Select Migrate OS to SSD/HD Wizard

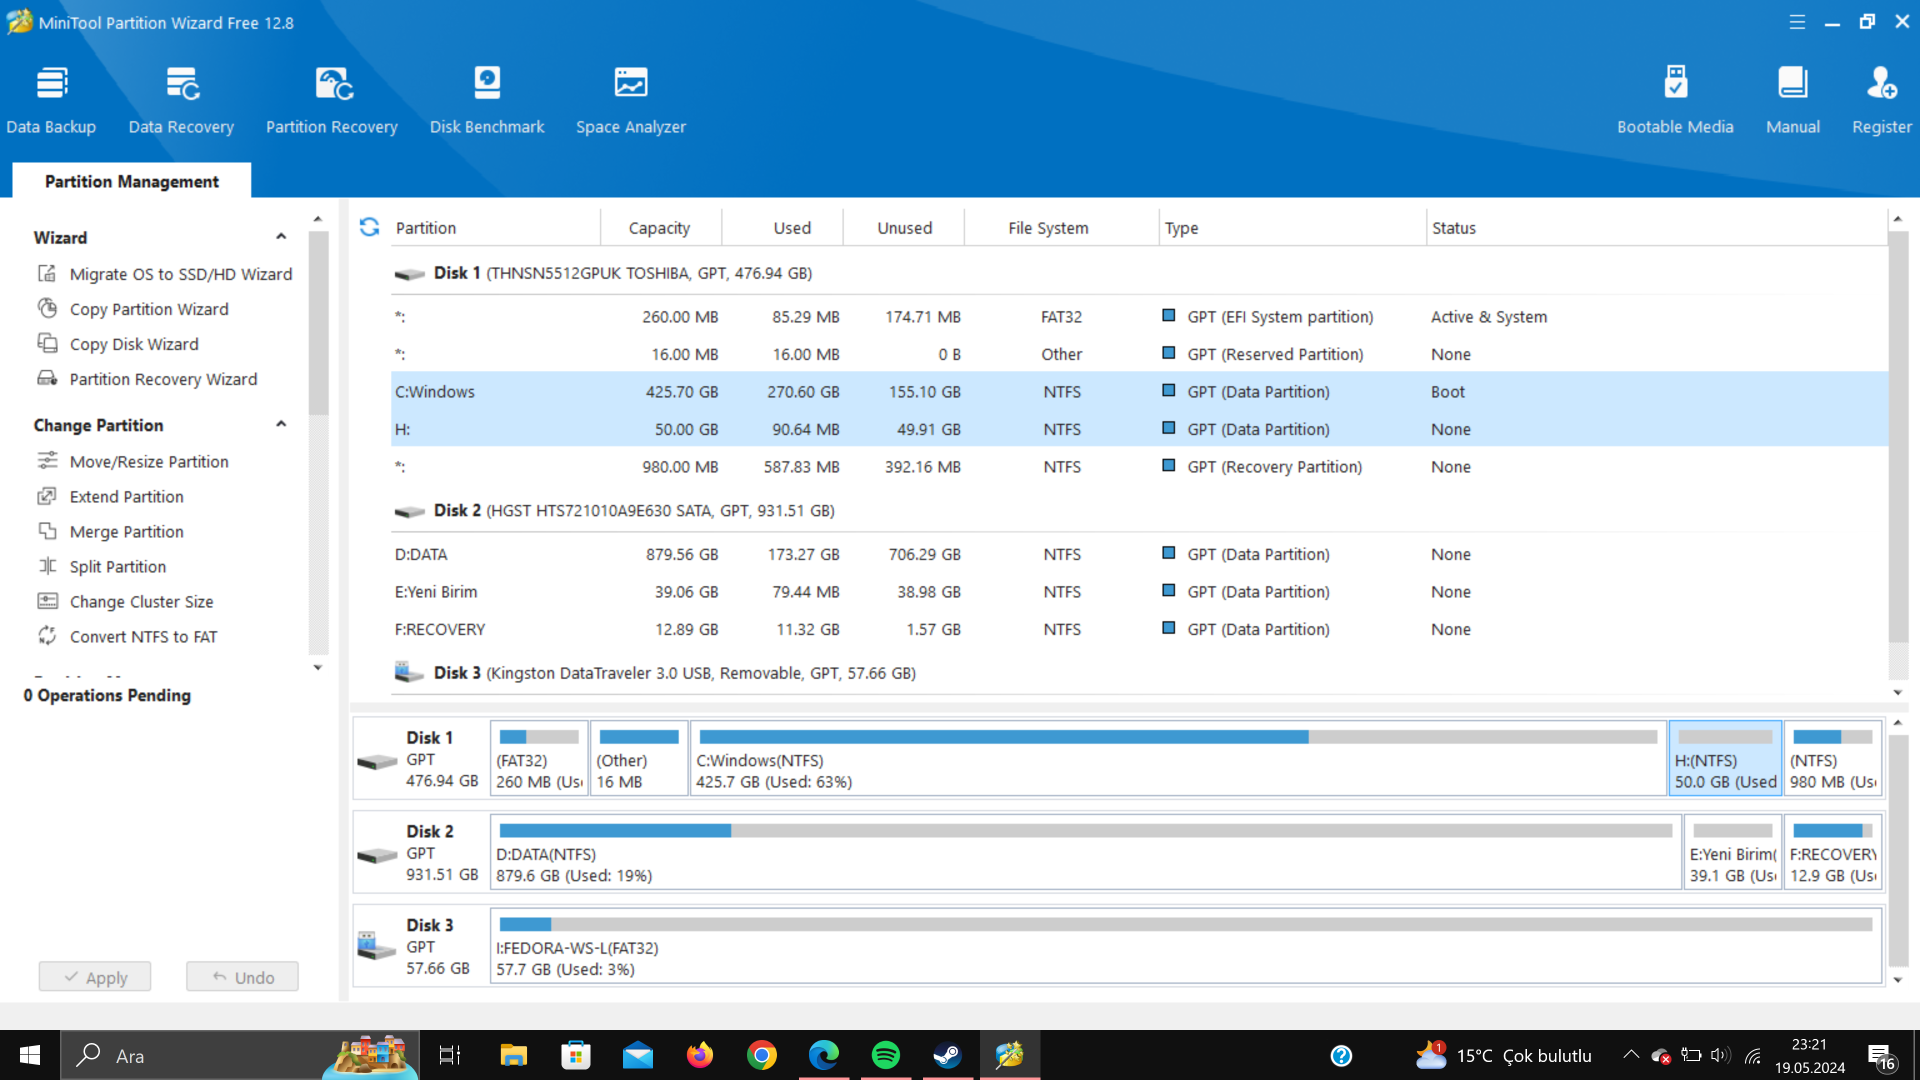coord(180,274)
